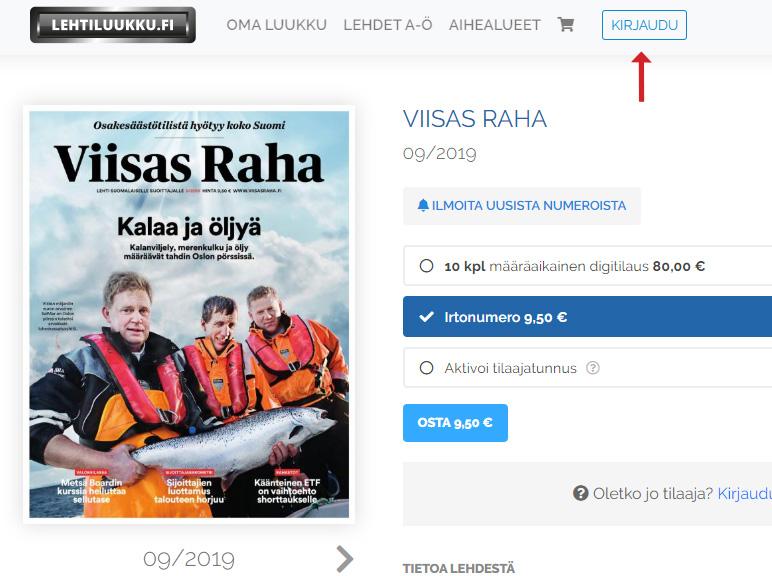
Task: Click the 09/2019 label under cover
Action: pyautogui.click(x=189, y=559)
